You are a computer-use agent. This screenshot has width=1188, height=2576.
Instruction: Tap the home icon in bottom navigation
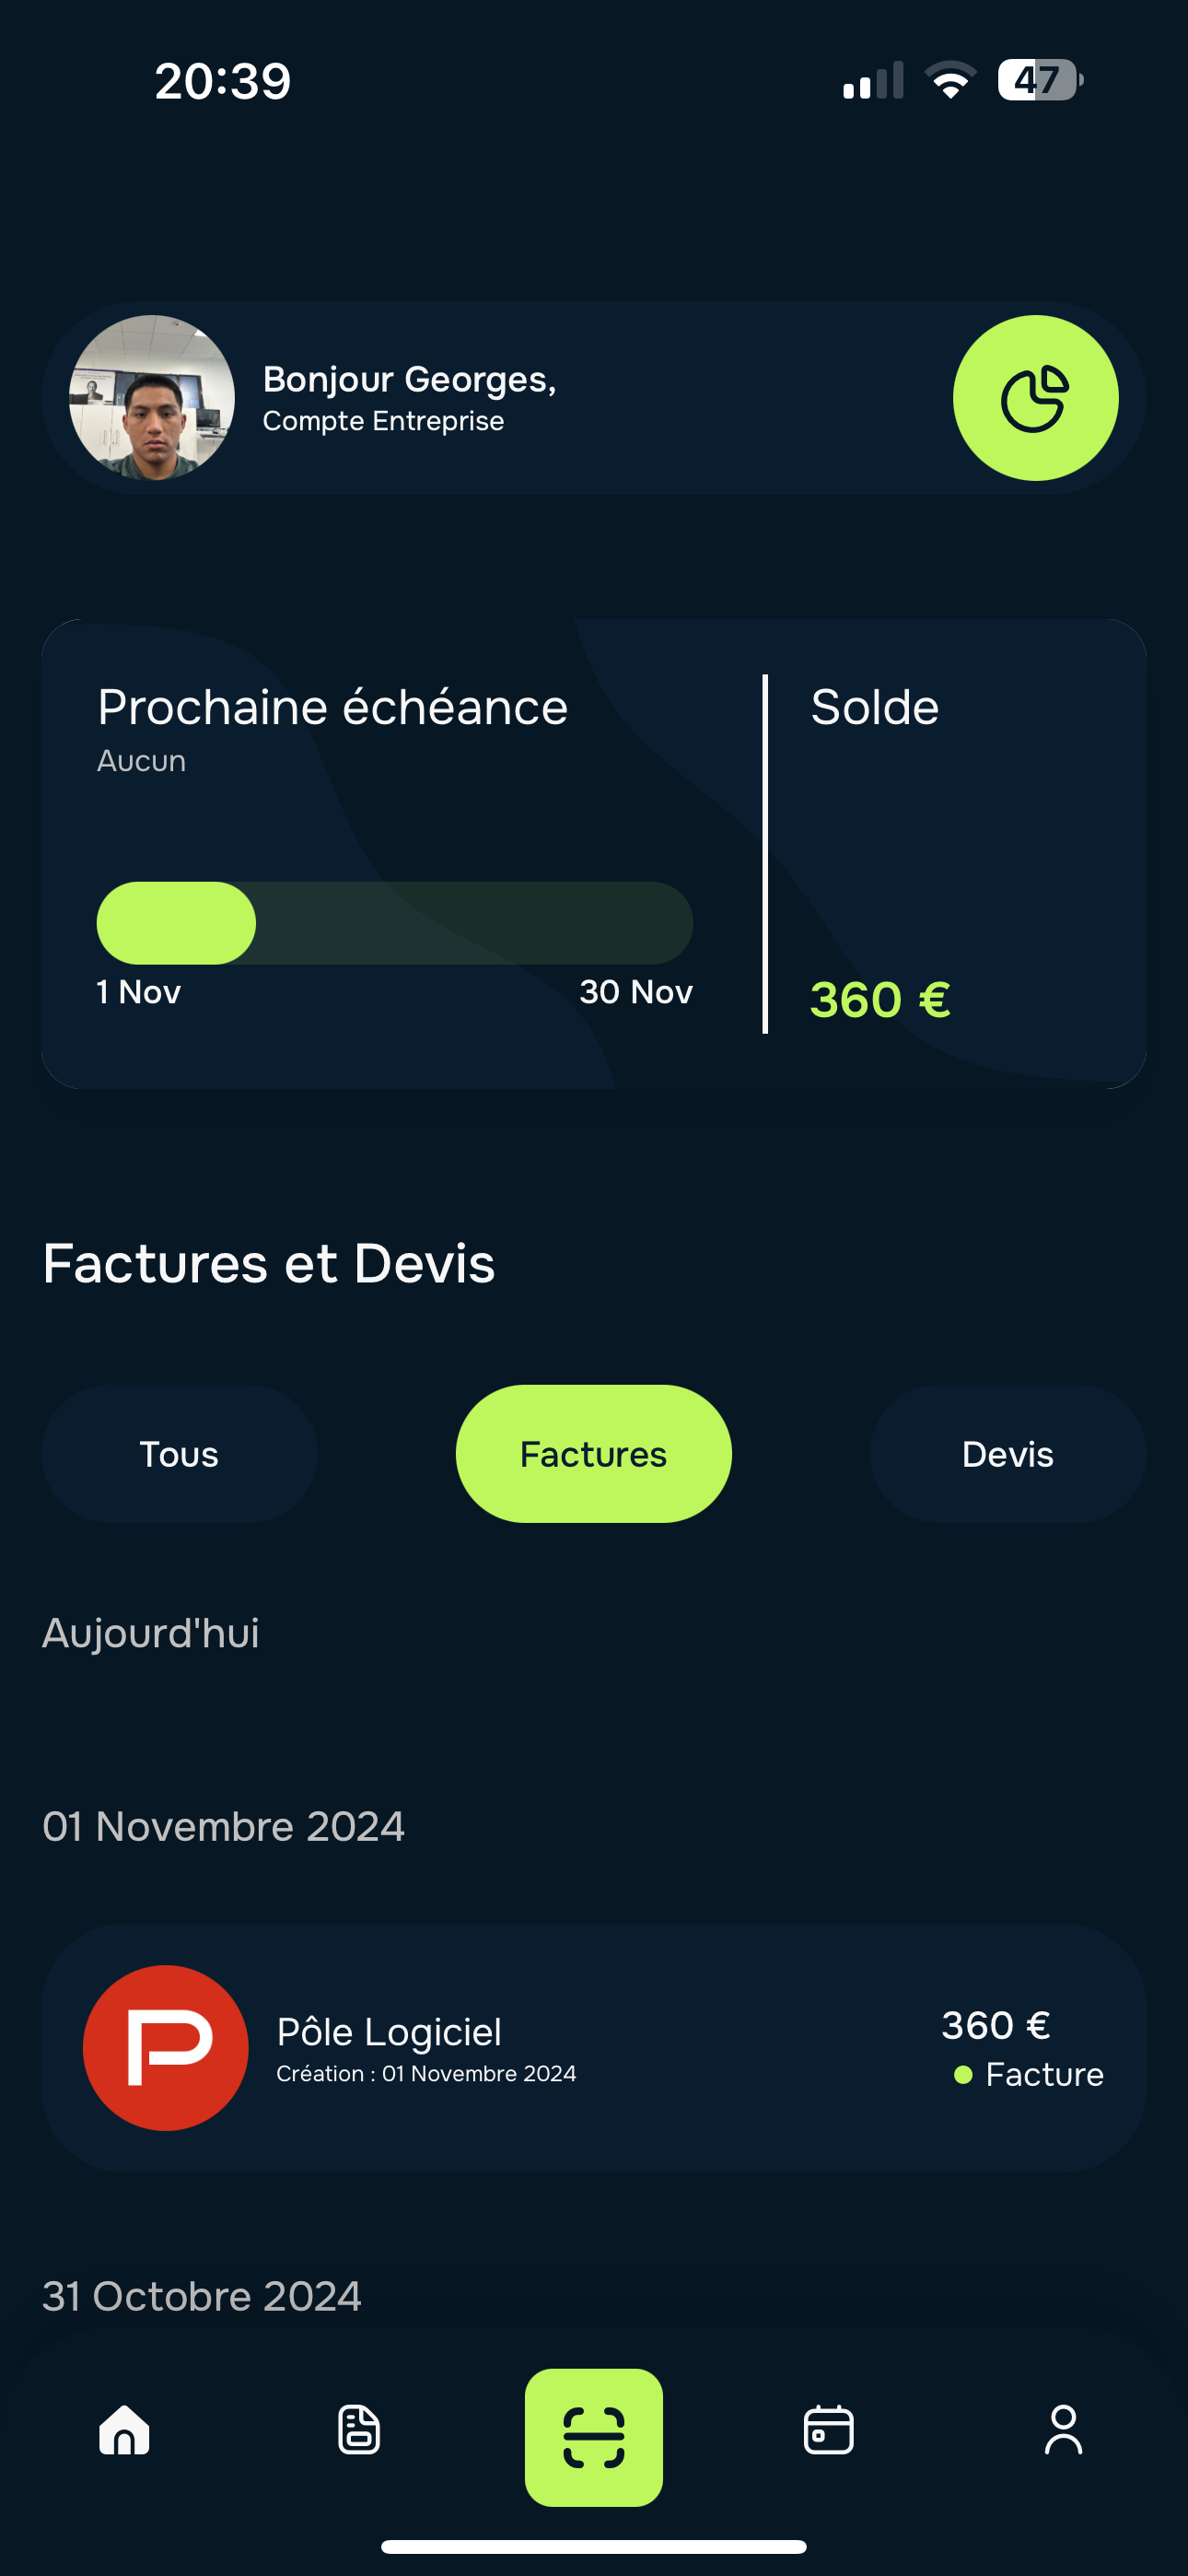point(124,2430)
